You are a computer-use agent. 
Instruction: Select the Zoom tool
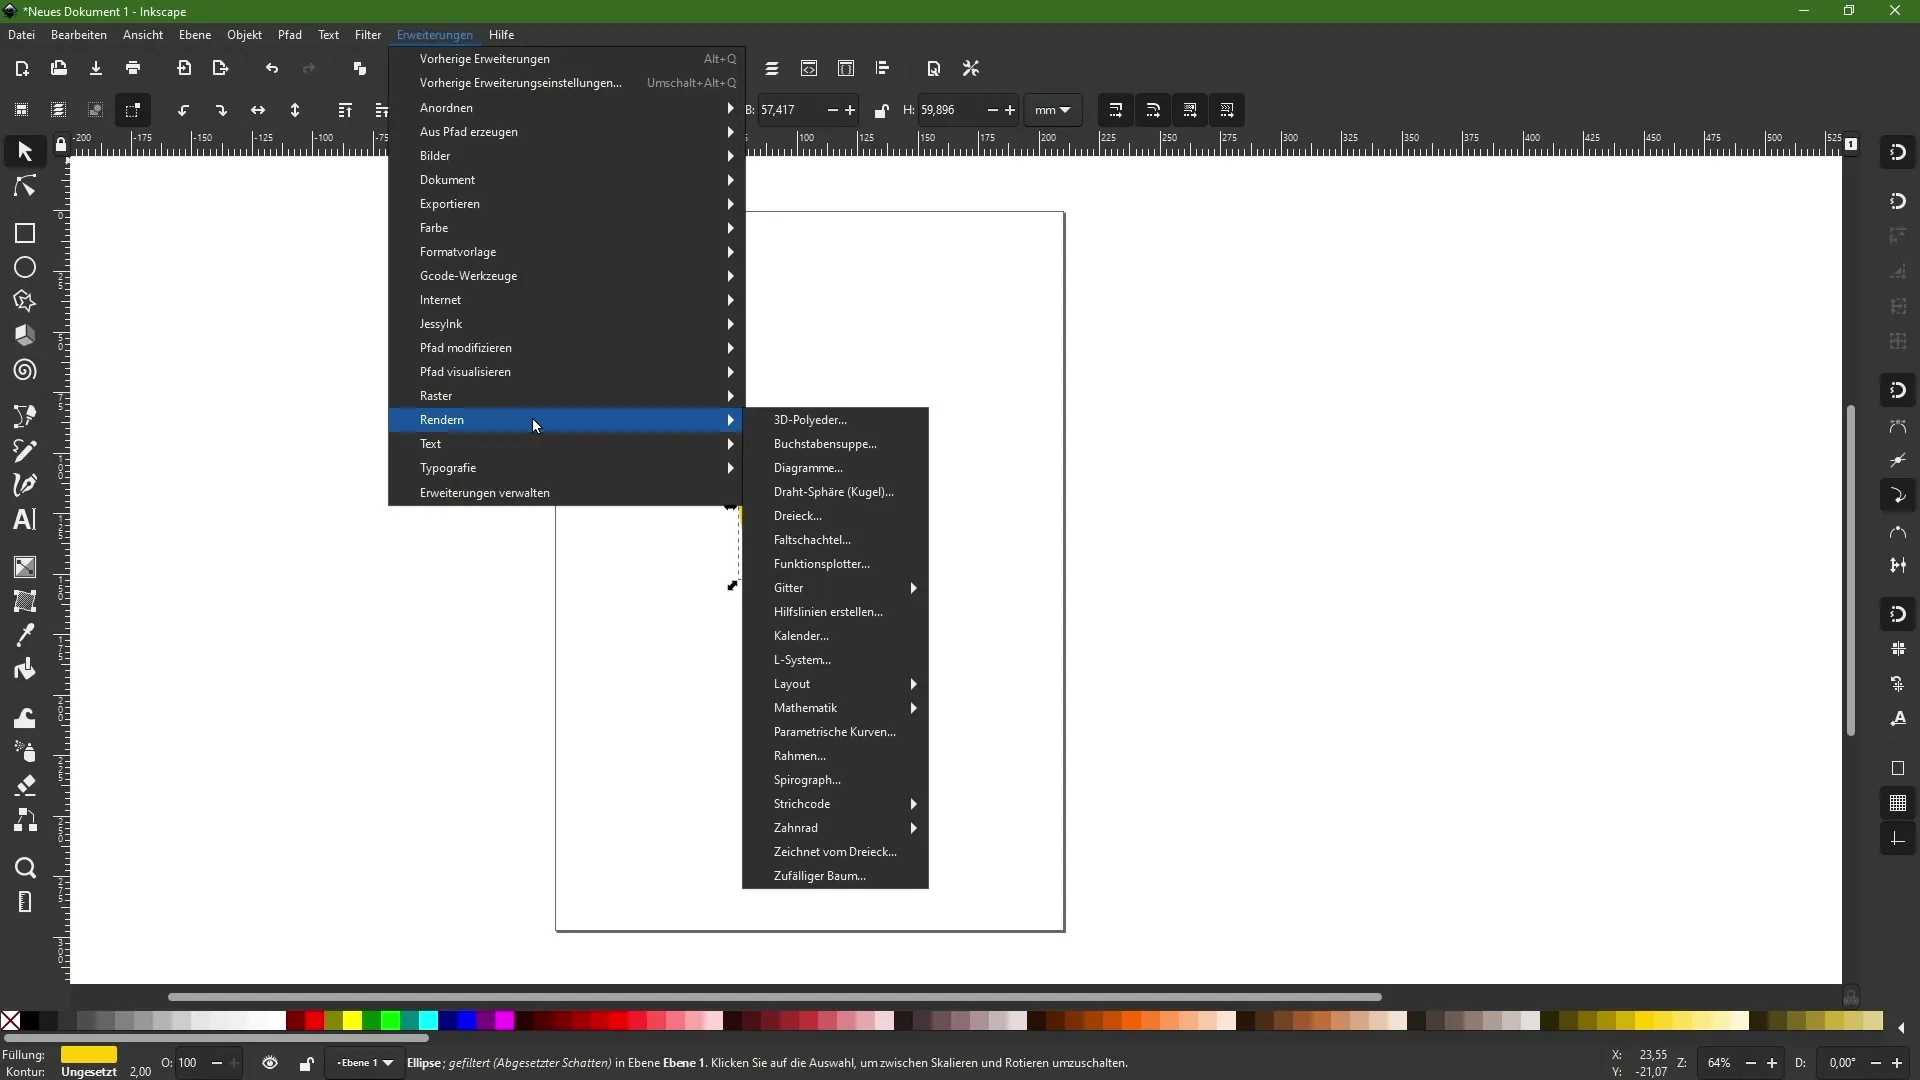click(x=25, y=868)
